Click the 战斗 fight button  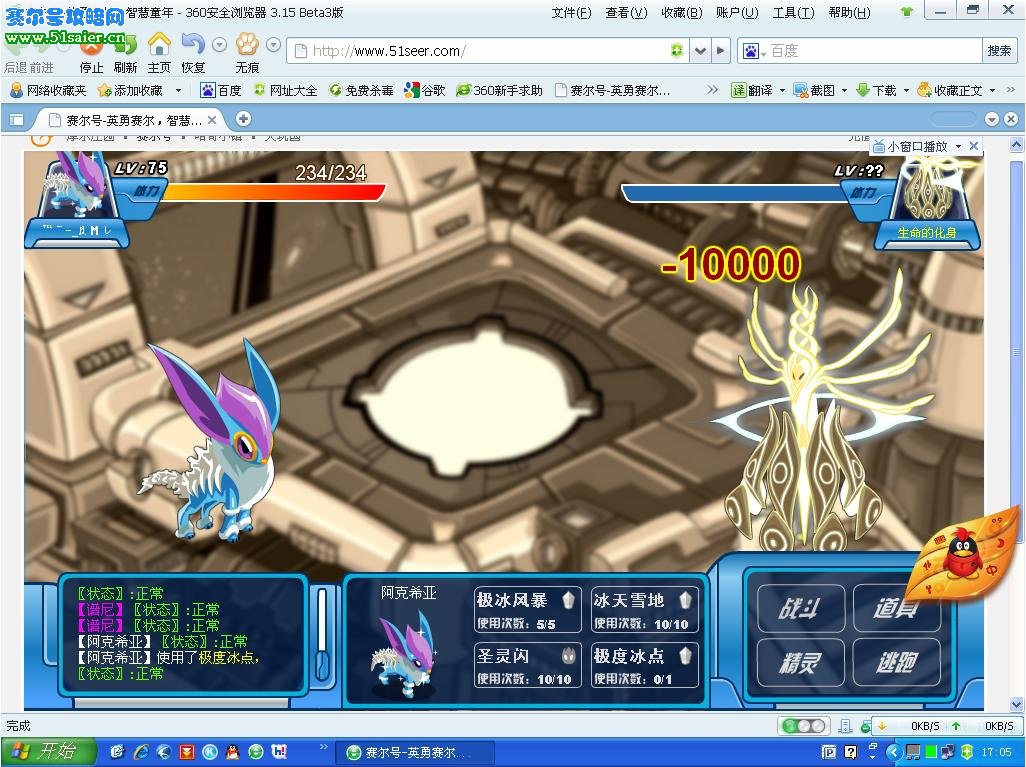(800, 609)
